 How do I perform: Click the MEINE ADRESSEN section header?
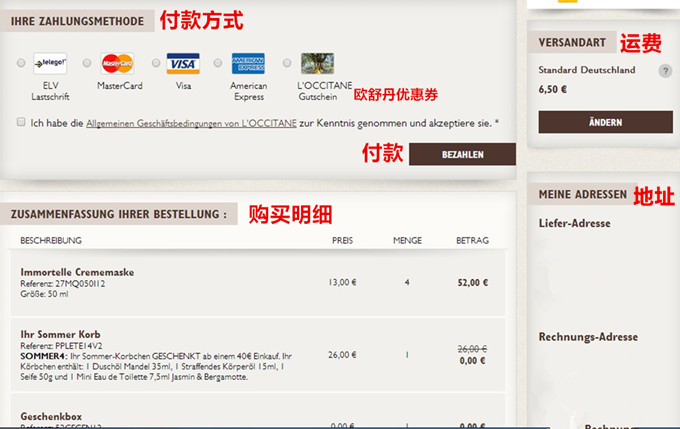pos(582,194)
